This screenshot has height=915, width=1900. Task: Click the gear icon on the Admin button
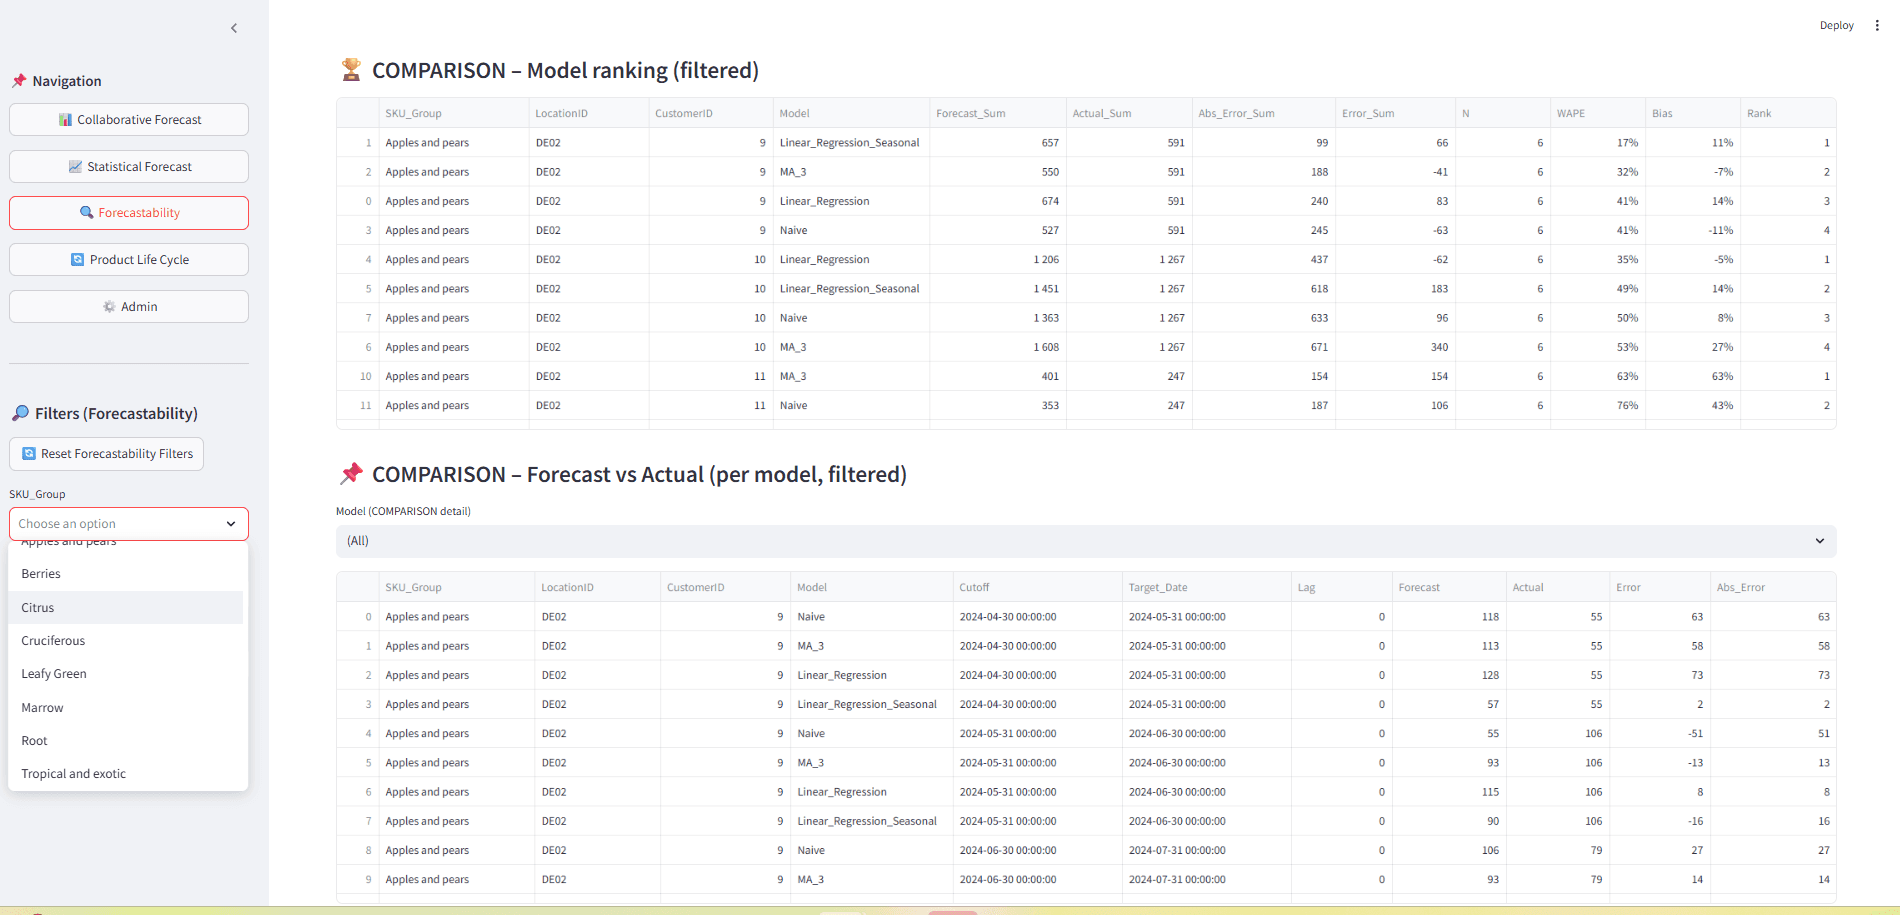click(108, 306)
